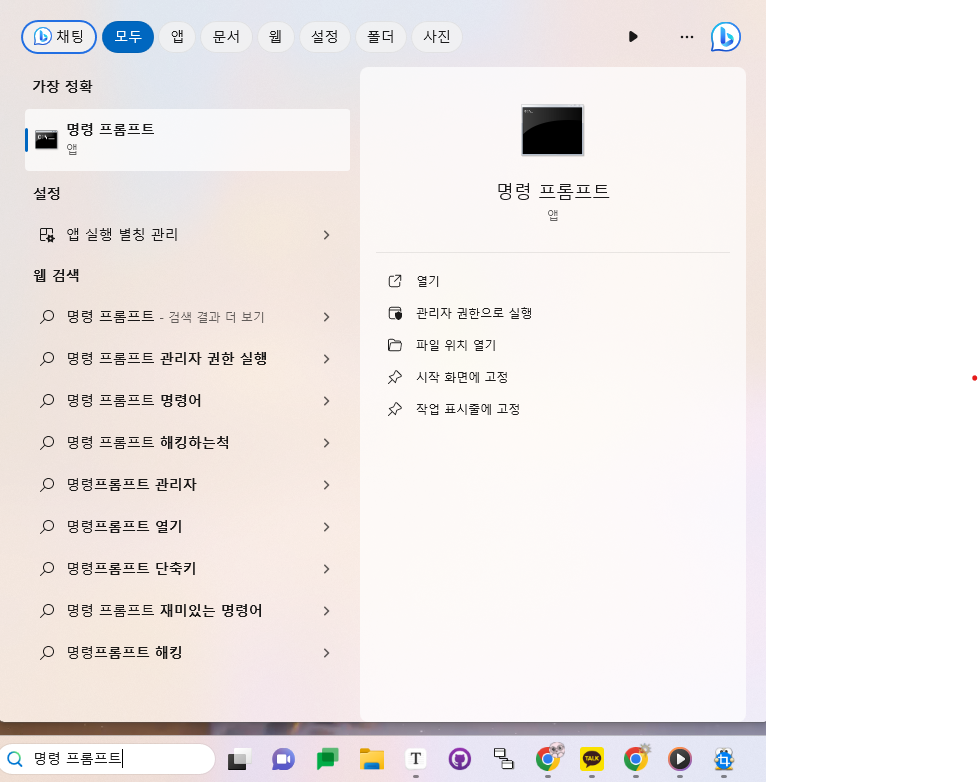Expand chevron for 명령 프롬프트 관리자 권한 실행
The width and height of the screenshot is (978, 782).
326,359
